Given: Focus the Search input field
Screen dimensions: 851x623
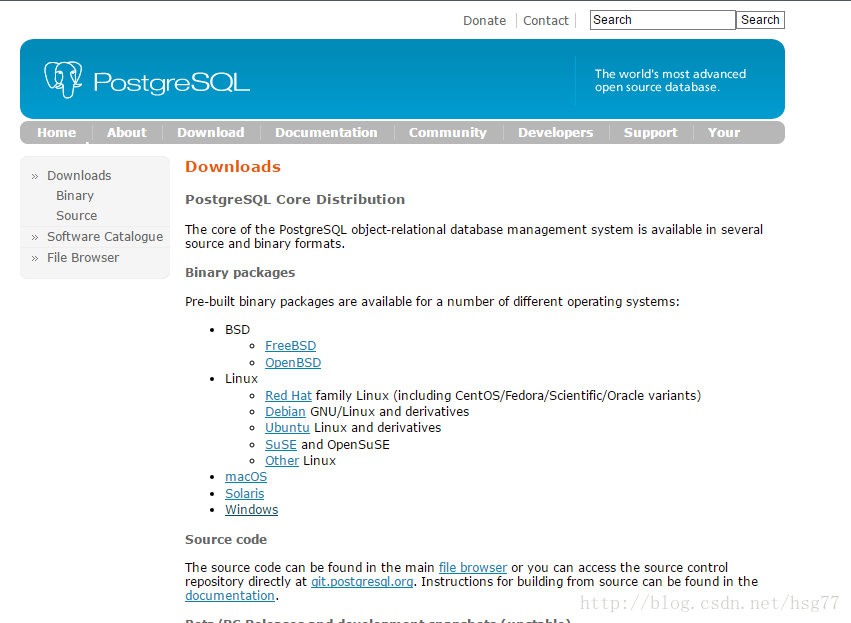Looking at the screenshot, I should [663, 20].
